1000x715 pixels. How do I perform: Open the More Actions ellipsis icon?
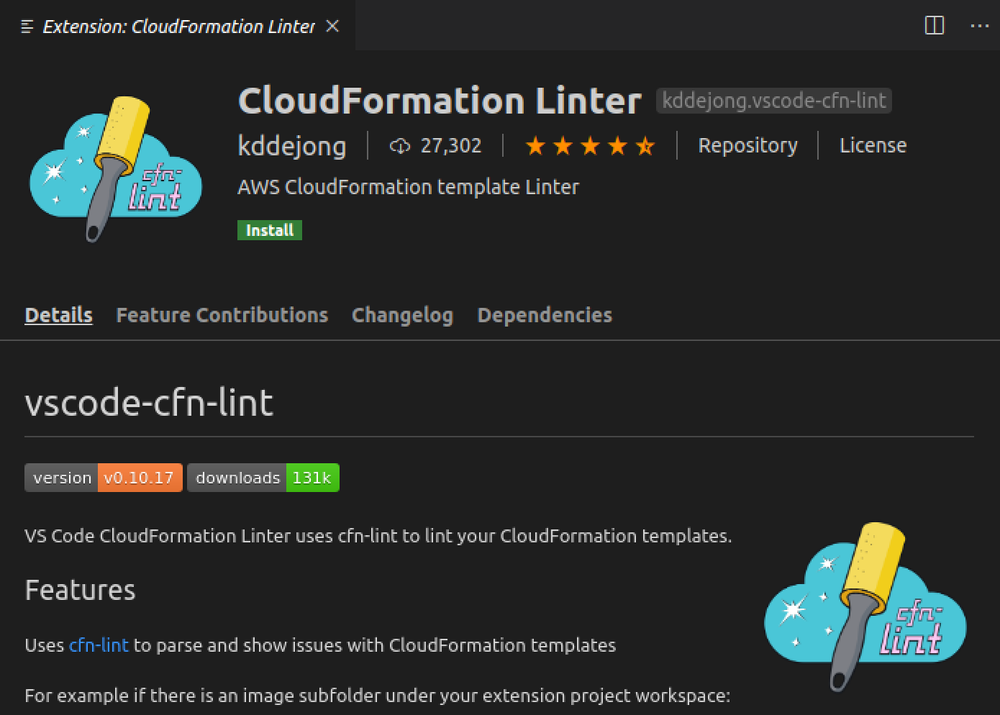979,26
